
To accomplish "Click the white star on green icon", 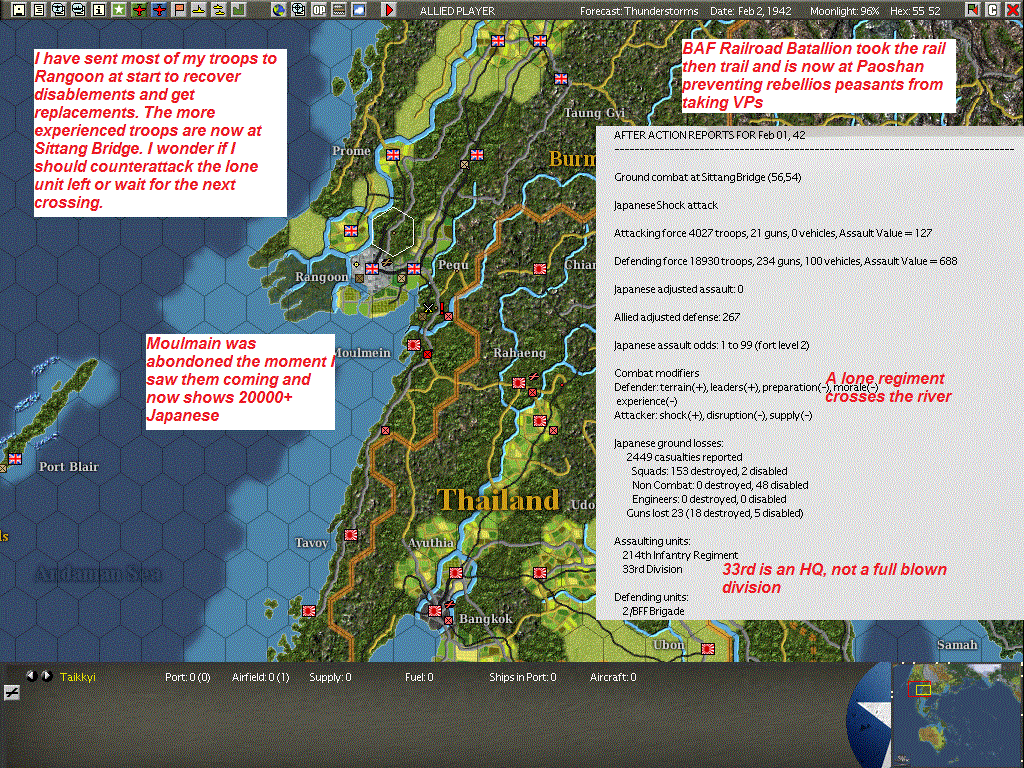I will (x=119, y=9).
